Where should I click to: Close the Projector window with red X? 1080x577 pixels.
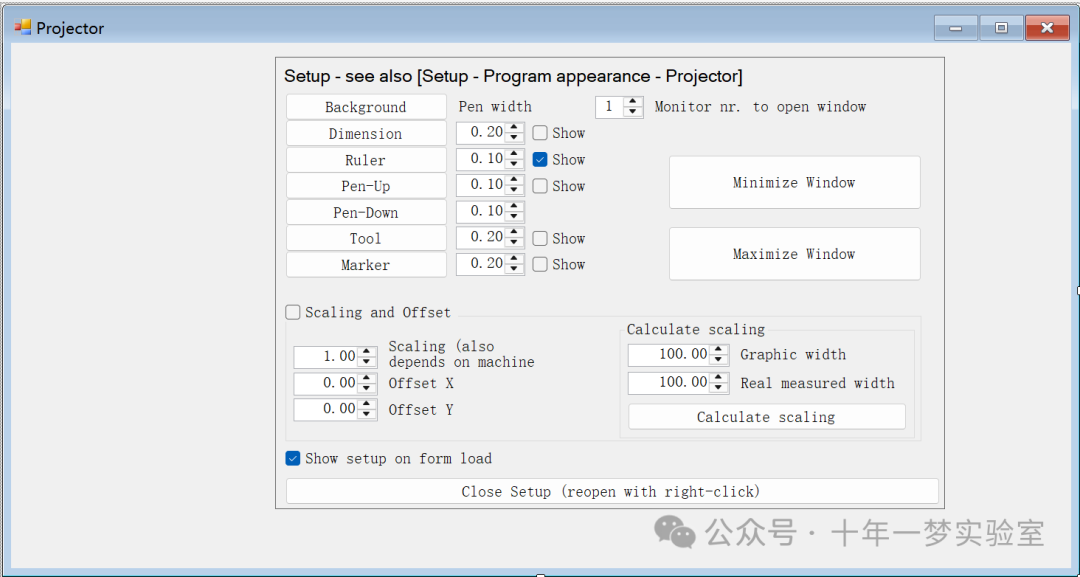coord(1047,28)
